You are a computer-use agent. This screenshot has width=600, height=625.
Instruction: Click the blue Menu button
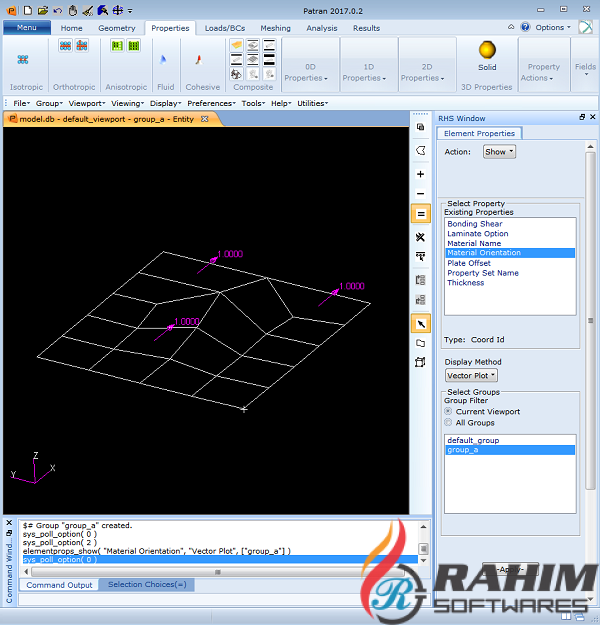coord(27,28)
